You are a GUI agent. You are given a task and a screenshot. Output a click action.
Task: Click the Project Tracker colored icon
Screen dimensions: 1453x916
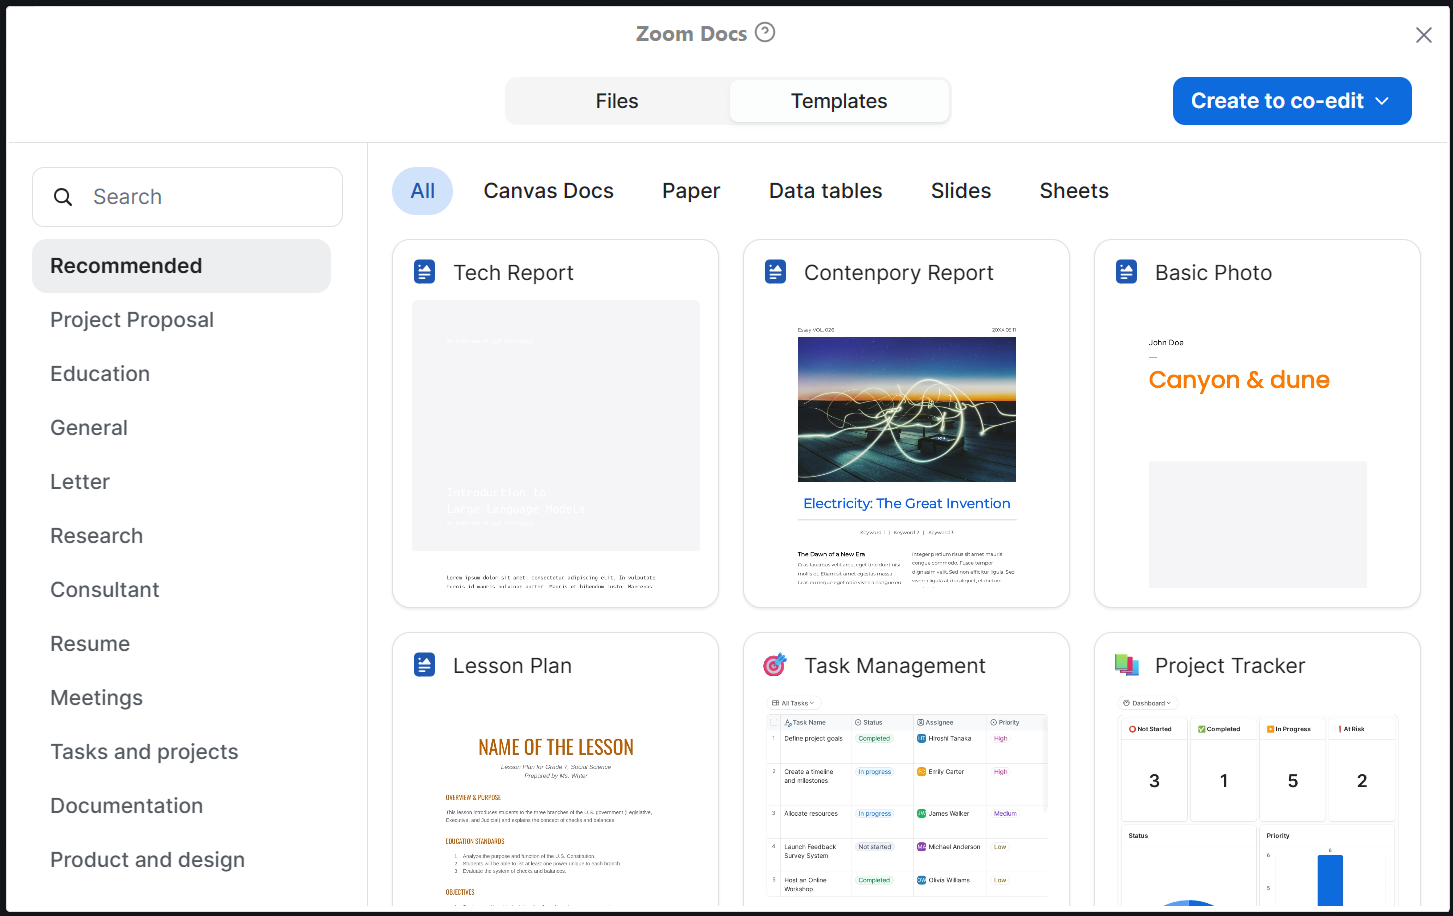point(1127,665)
